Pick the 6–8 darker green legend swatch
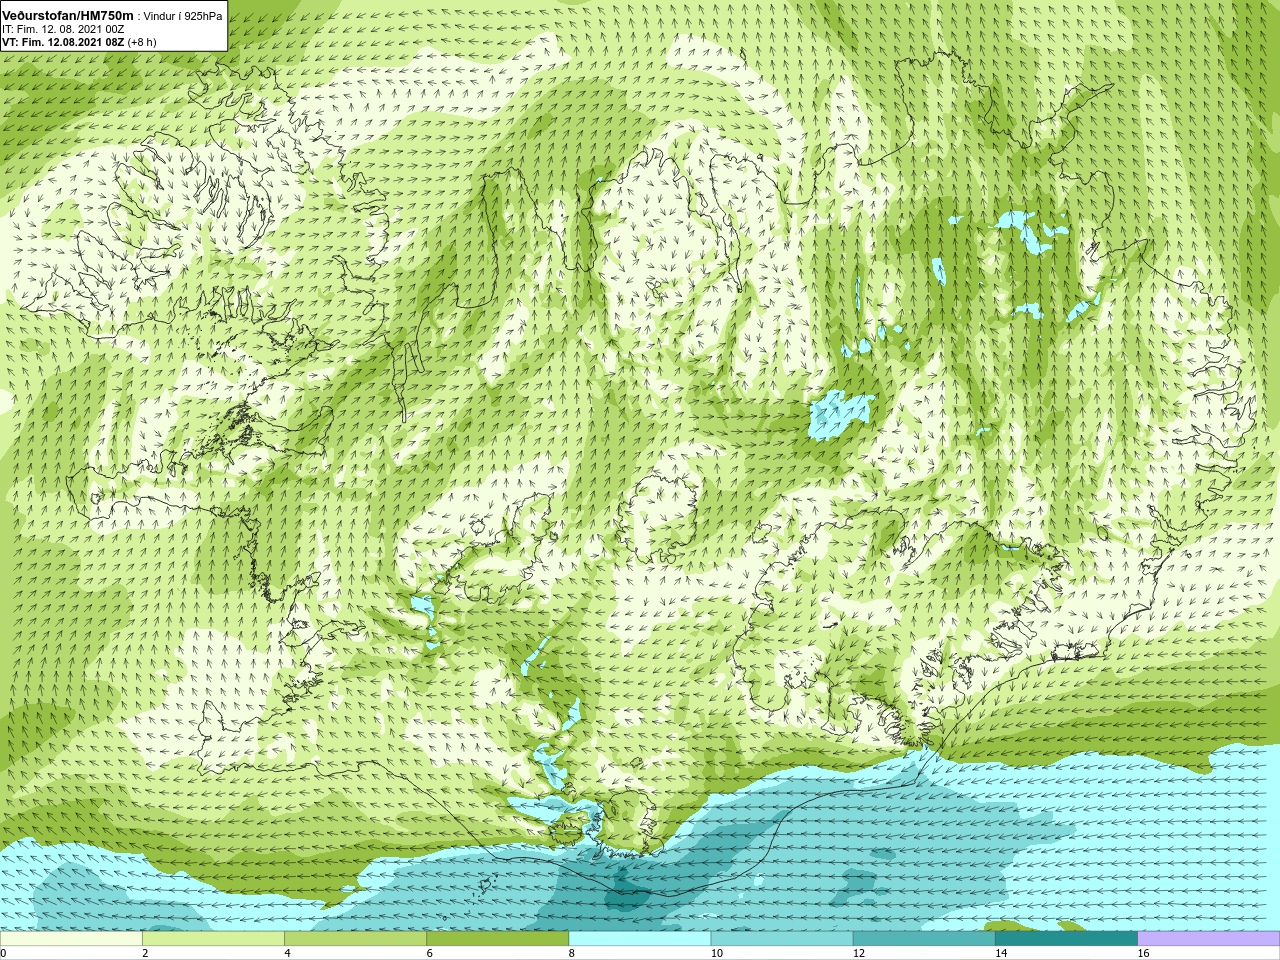 (x=497, y=938)
